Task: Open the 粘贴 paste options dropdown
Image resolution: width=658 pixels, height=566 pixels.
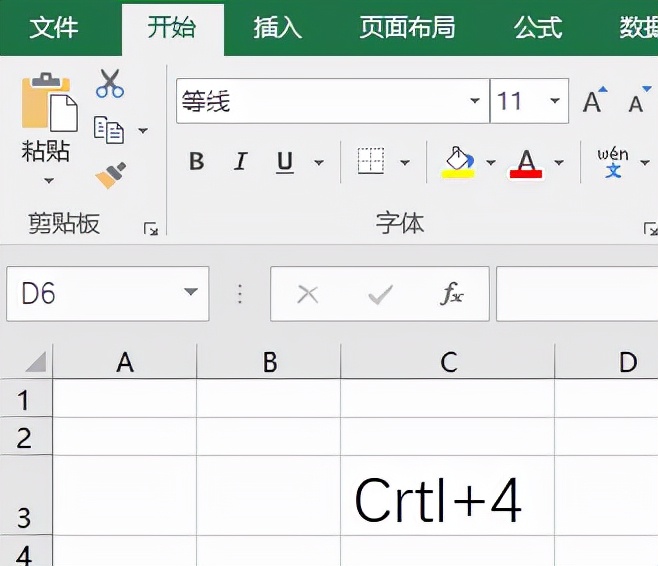Action: 49,181
